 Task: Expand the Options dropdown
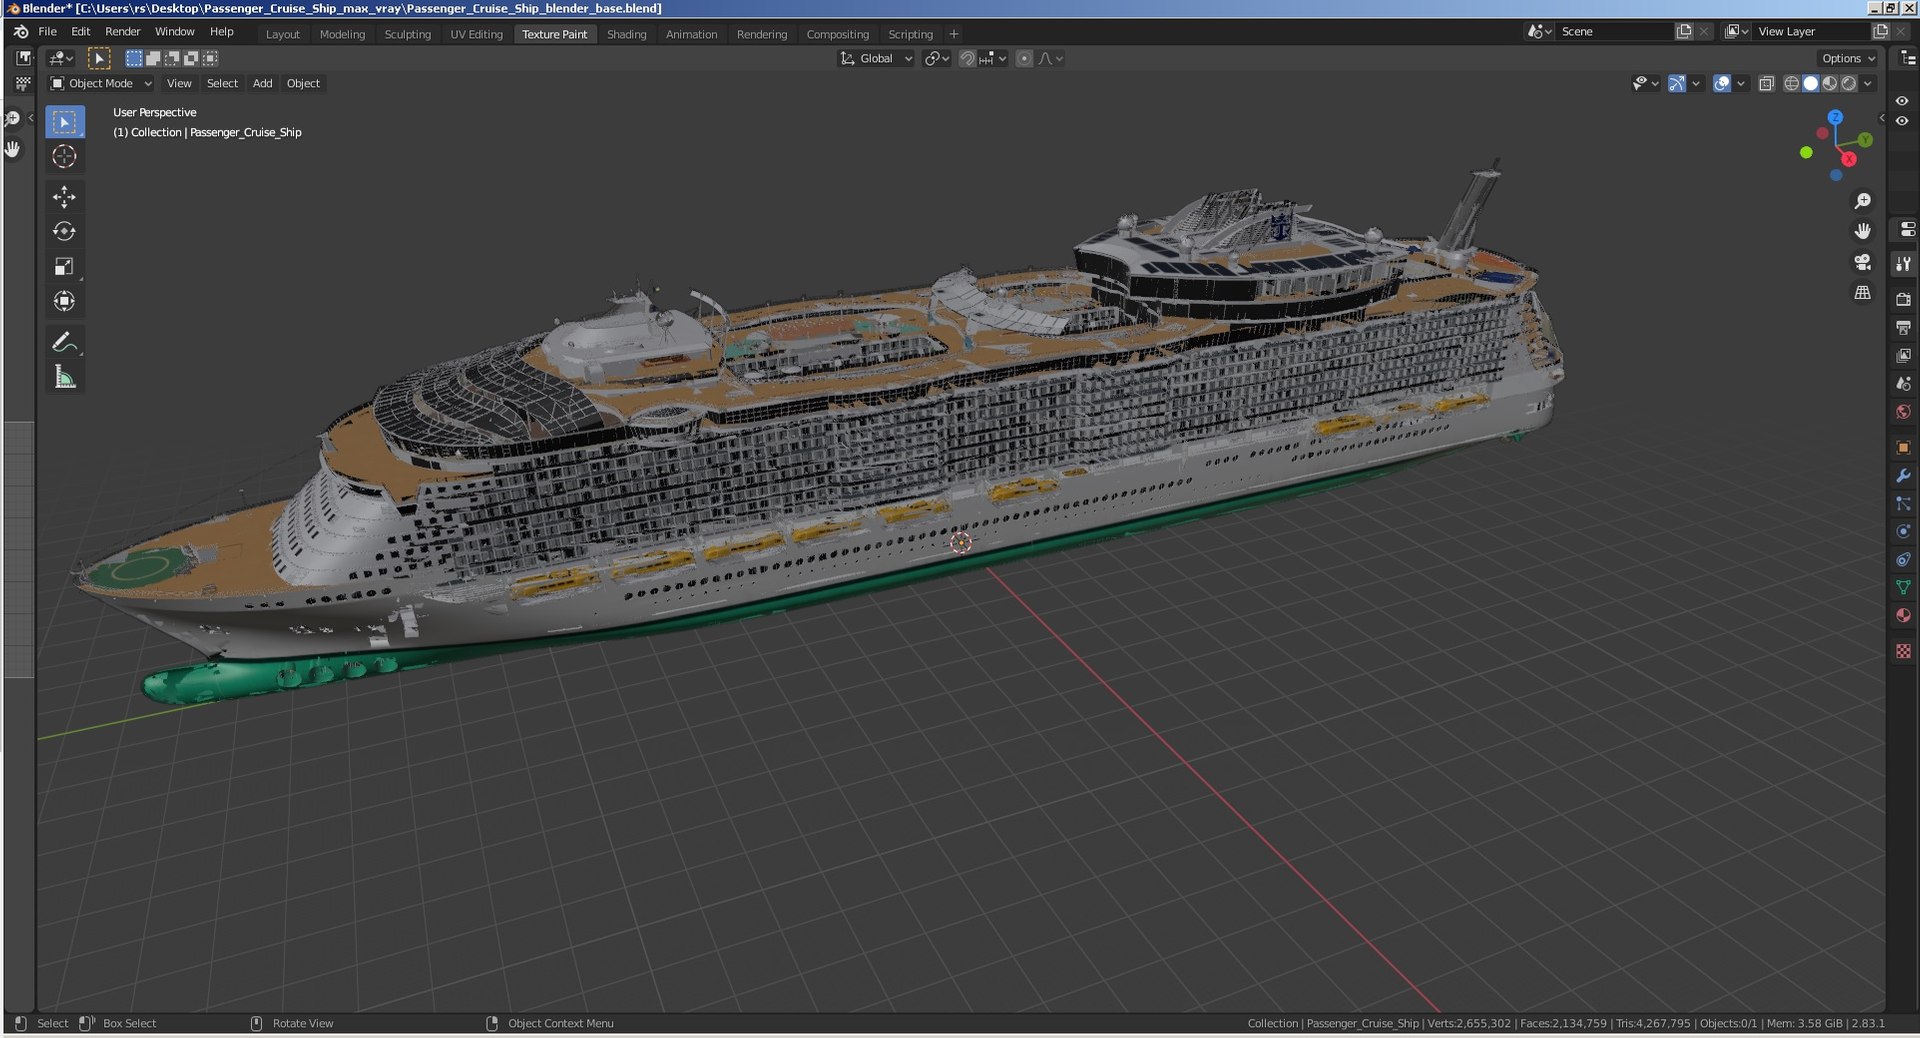[1848, 58]
